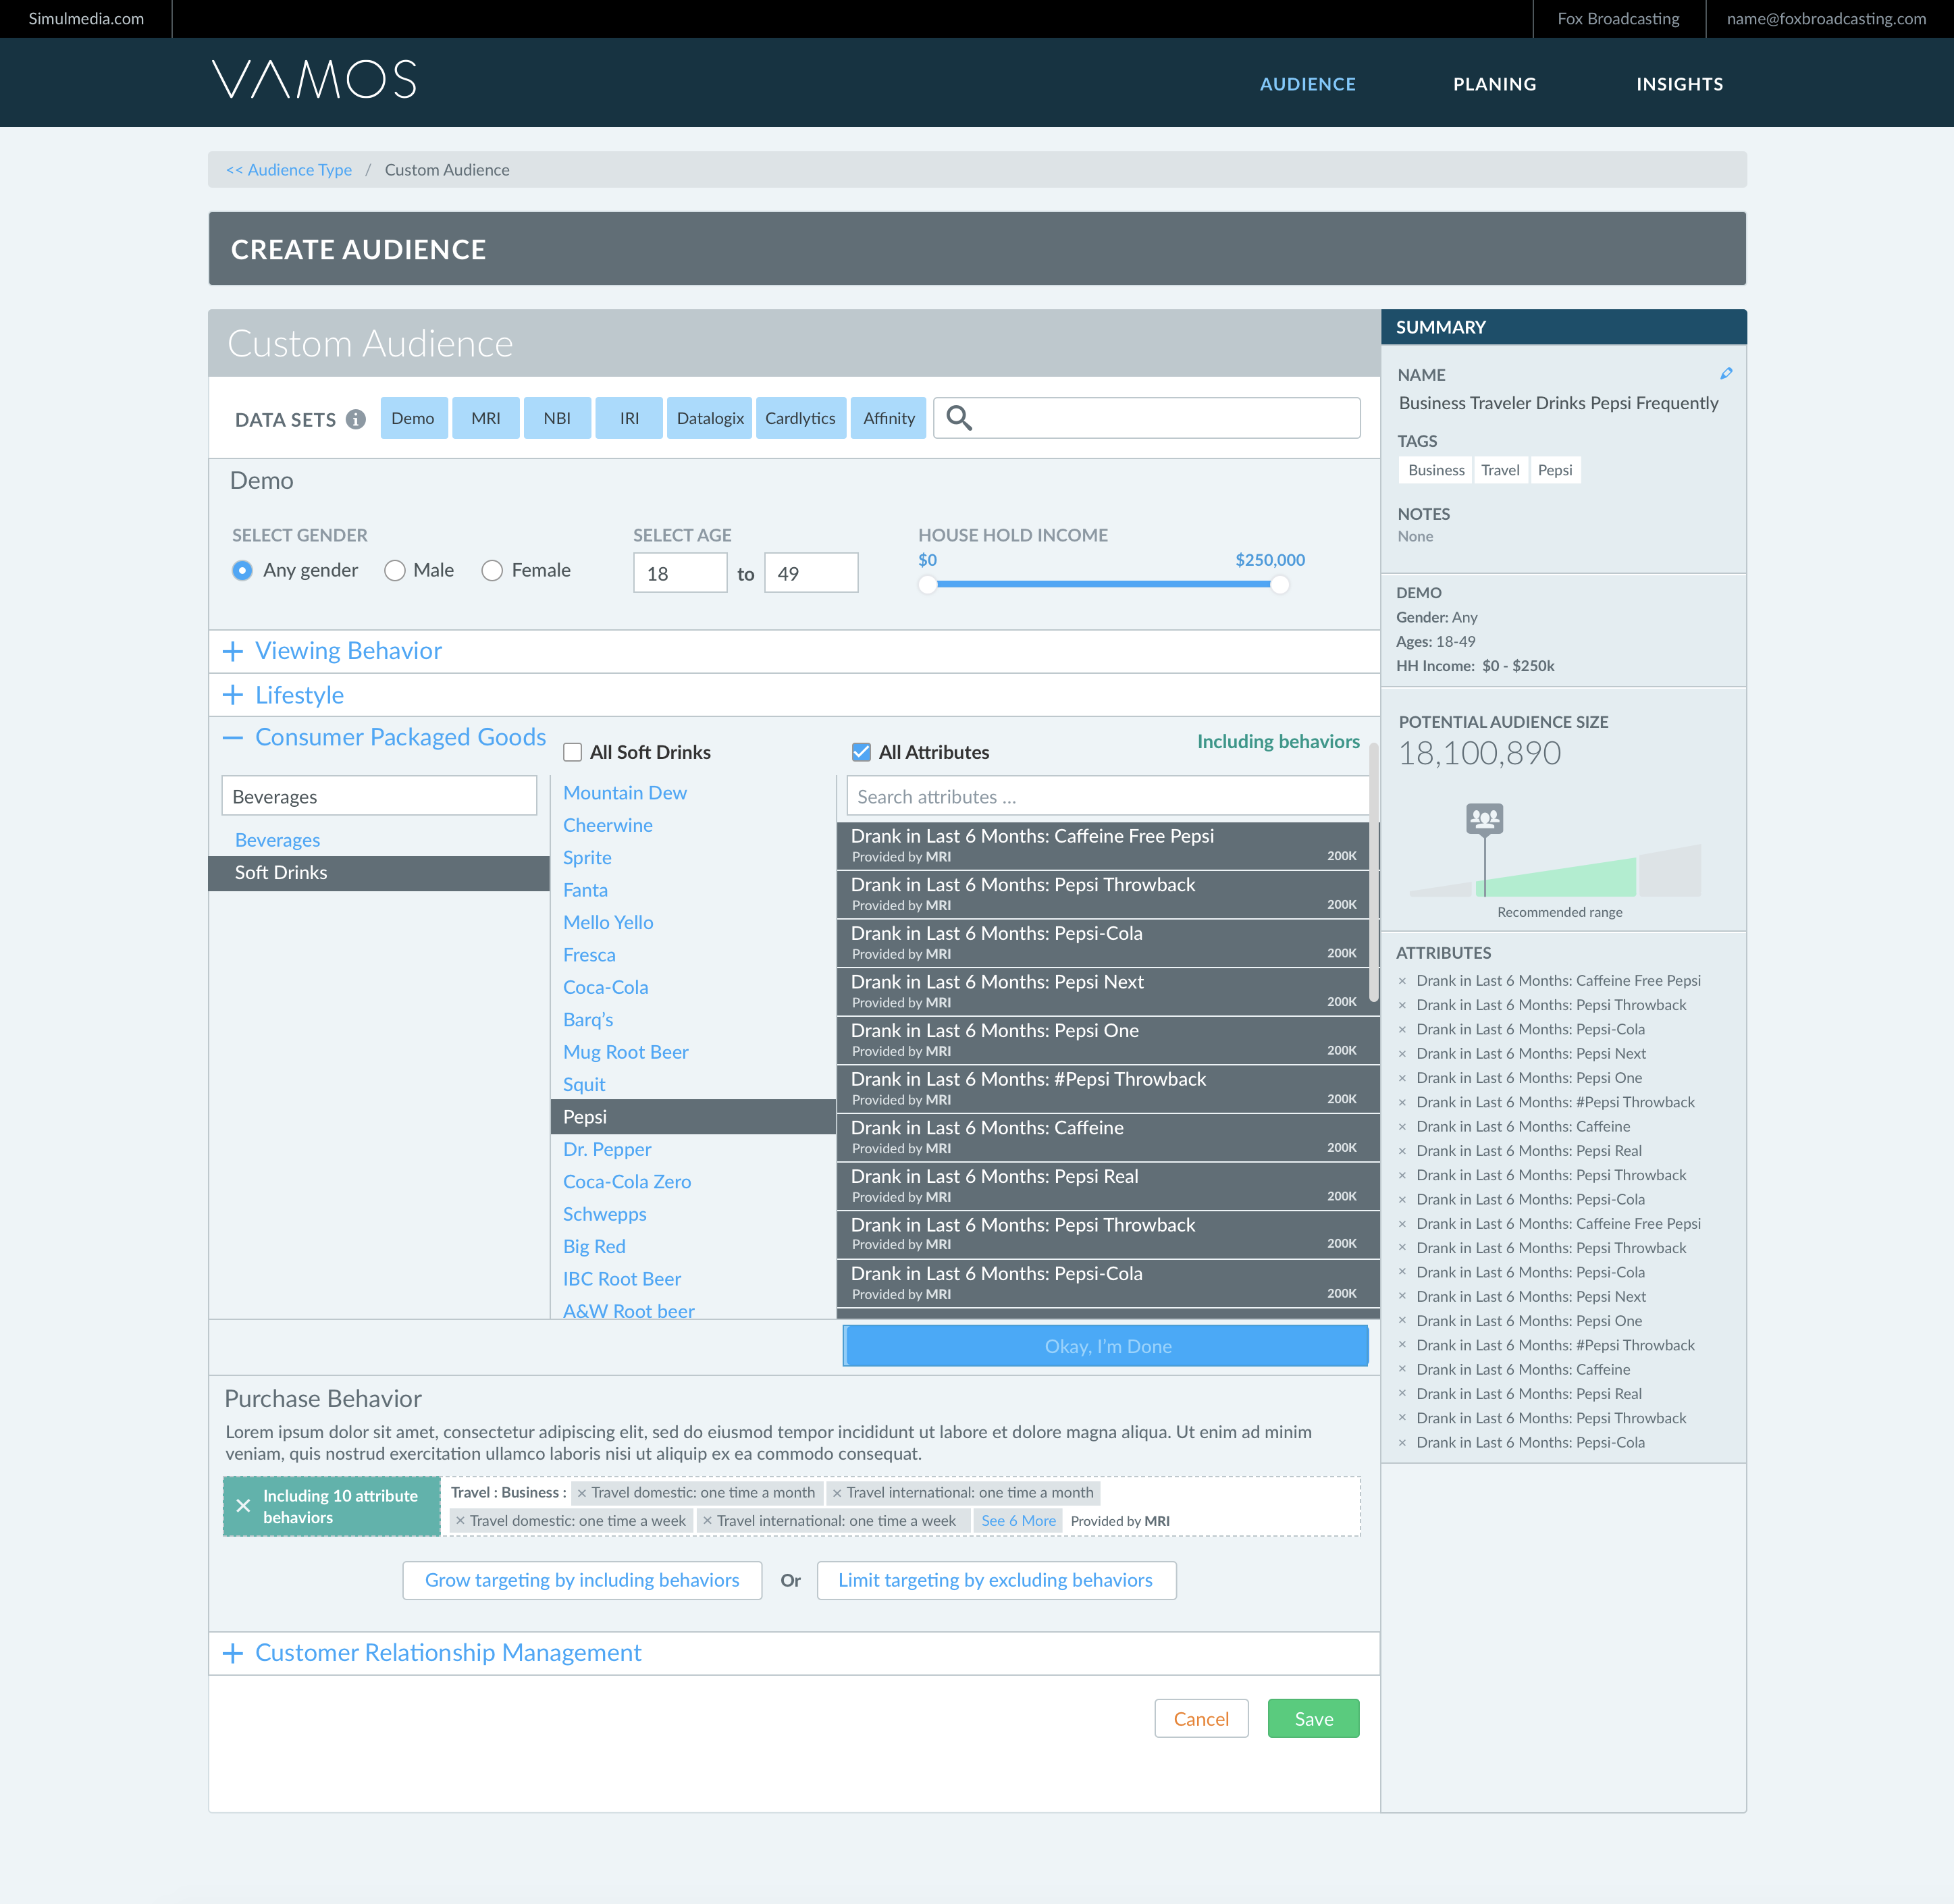Click the attributes list scrollbar
The image size is (1954, 1904).
[x=1374, y=872]
